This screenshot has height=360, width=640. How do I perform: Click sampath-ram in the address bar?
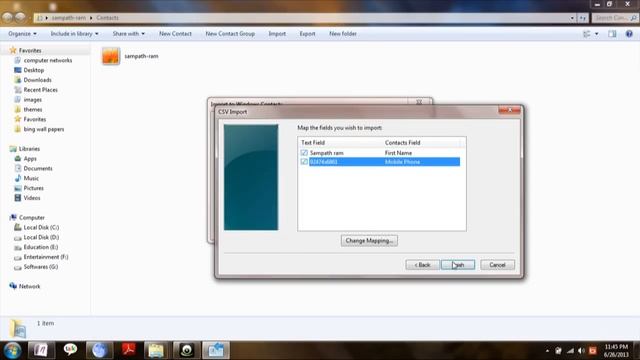69,18
